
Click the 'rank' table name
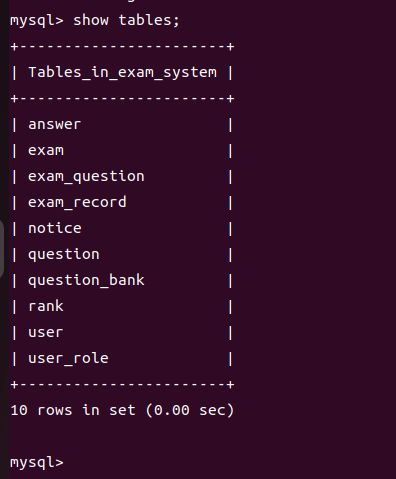46,306
